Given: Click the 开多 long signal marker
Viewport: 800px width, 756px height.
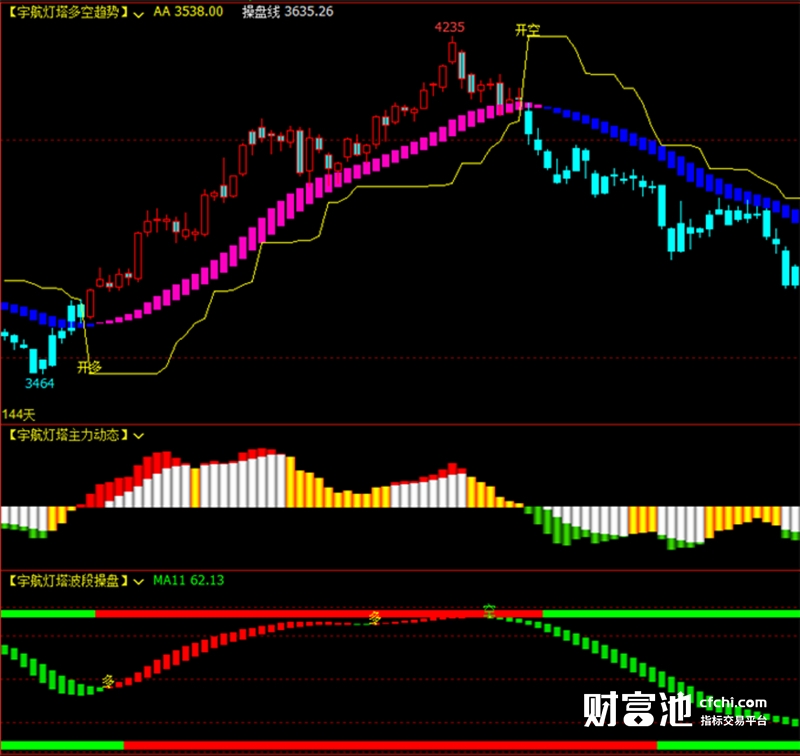Looking at the screenshot, I should (x=89, y=367).
